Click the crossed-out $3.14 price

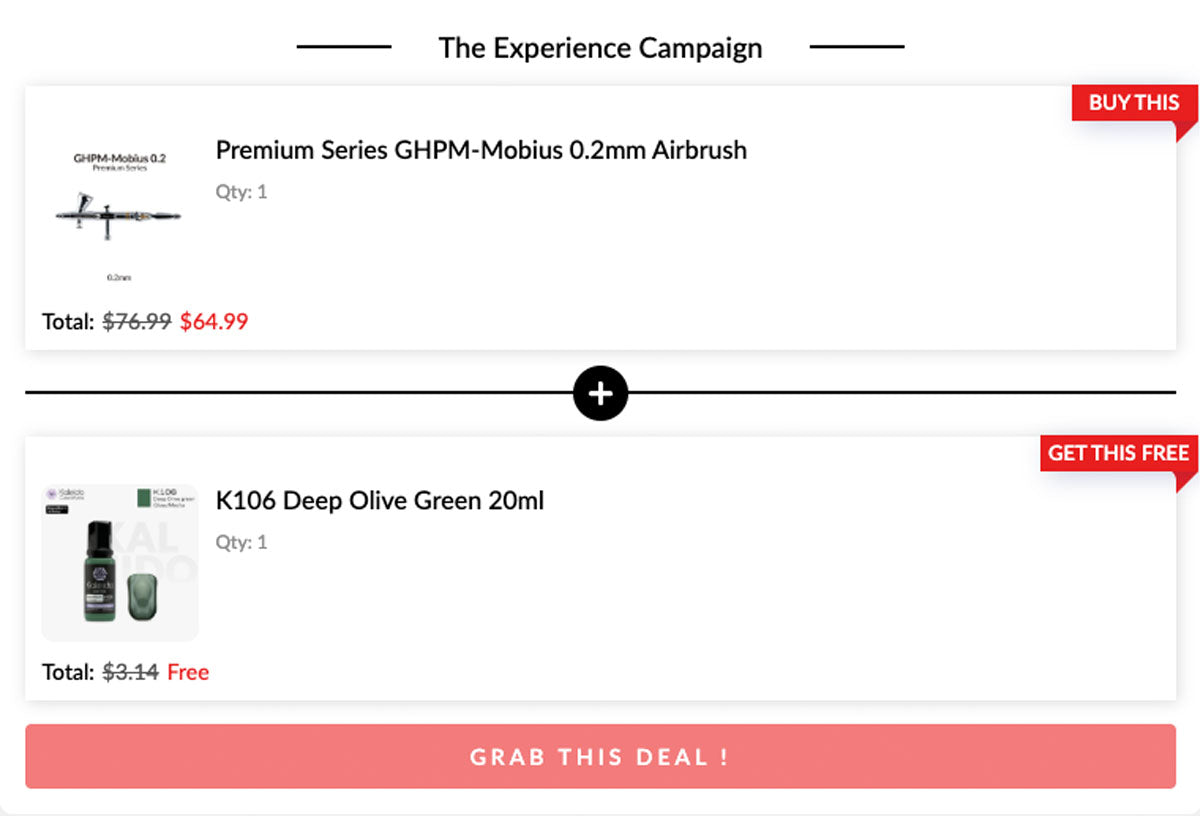[131, 672]
